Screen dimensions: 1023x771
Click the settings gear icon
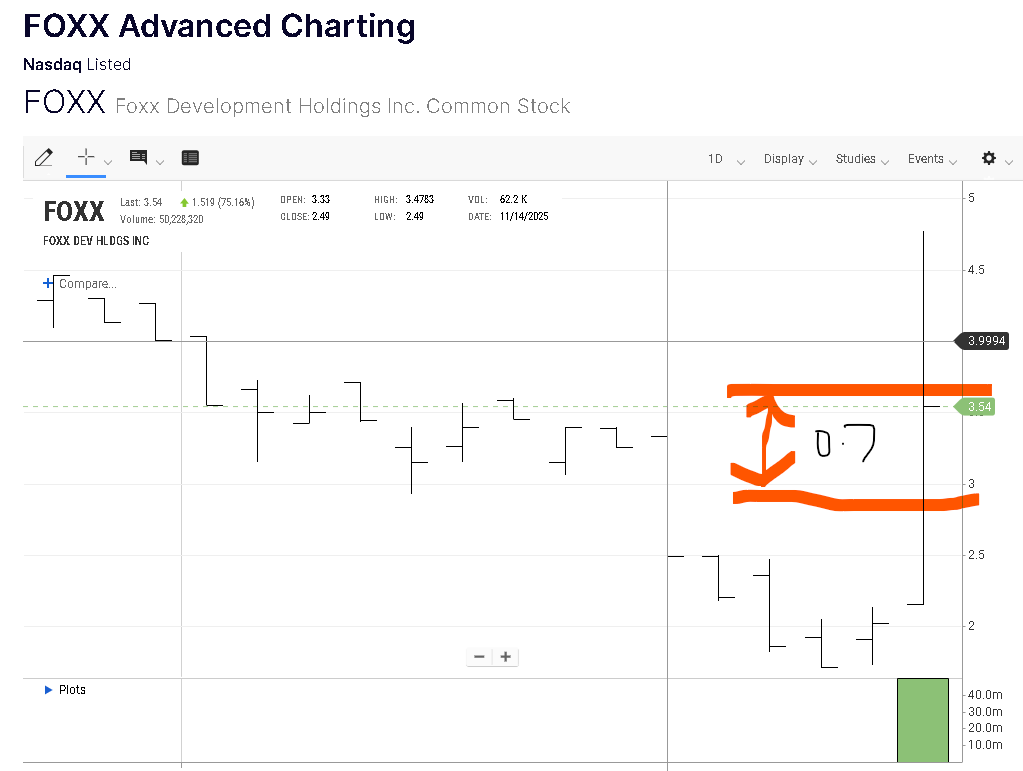[x=989, y=158]
